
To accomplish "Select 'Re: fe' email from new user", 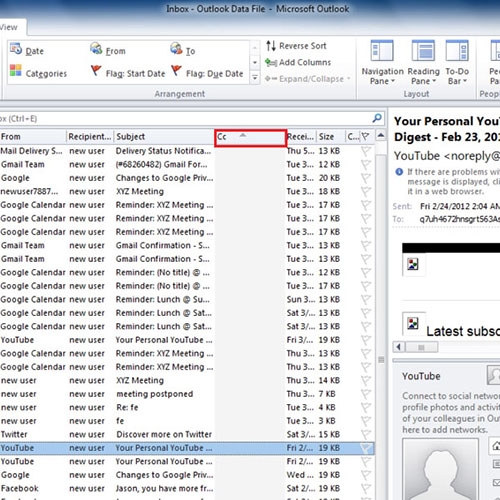I will click(x=187, y=407).
